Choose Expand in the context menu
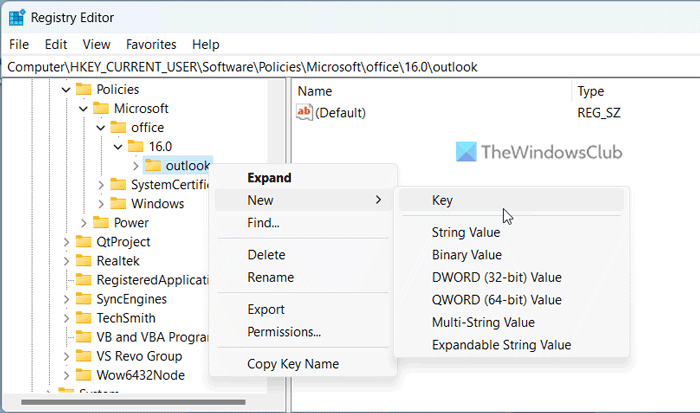This screenshot has width=700, height=413. click(303, 178)
